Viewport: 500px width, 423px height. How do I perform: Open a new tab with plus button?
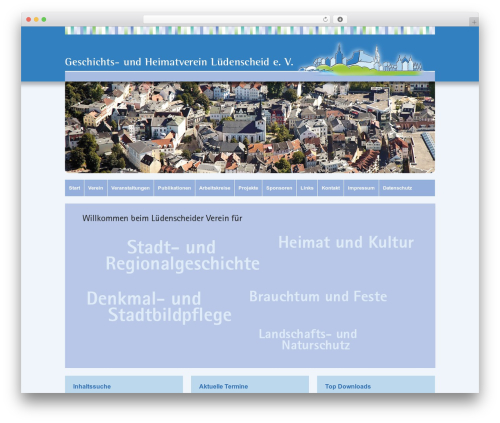[x=474, y=22]
